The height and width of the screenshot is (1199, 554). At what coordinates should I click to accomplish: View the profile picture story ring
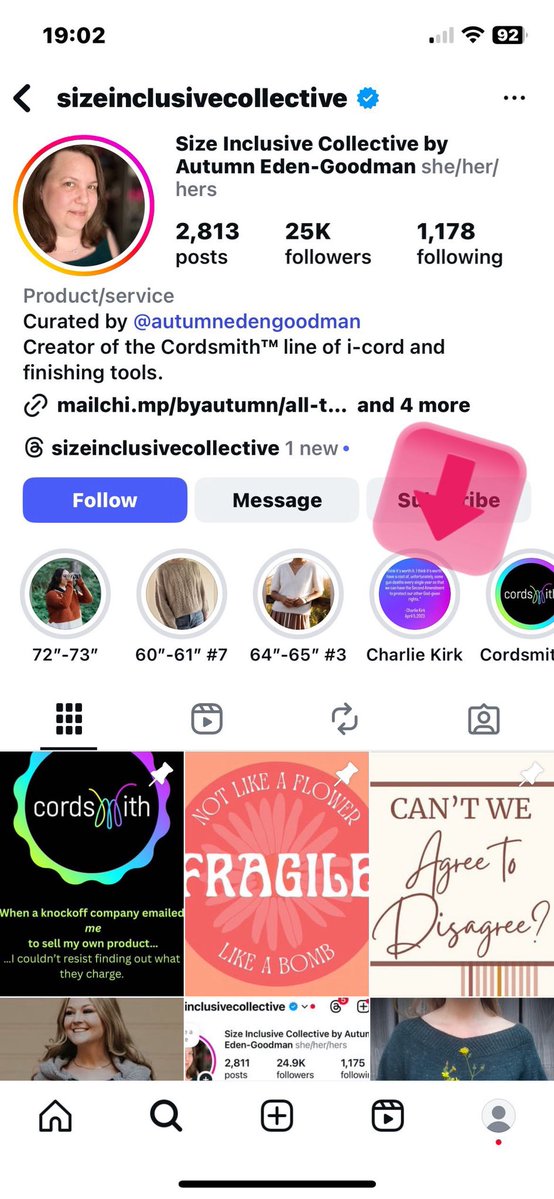point(83,205)
